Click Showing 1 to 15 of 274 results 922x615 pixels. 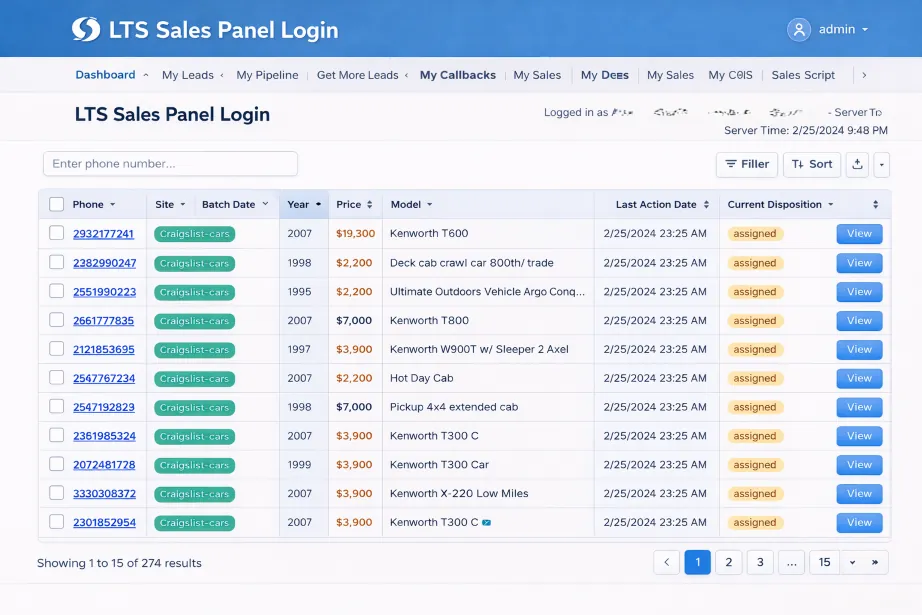(119, 563)
